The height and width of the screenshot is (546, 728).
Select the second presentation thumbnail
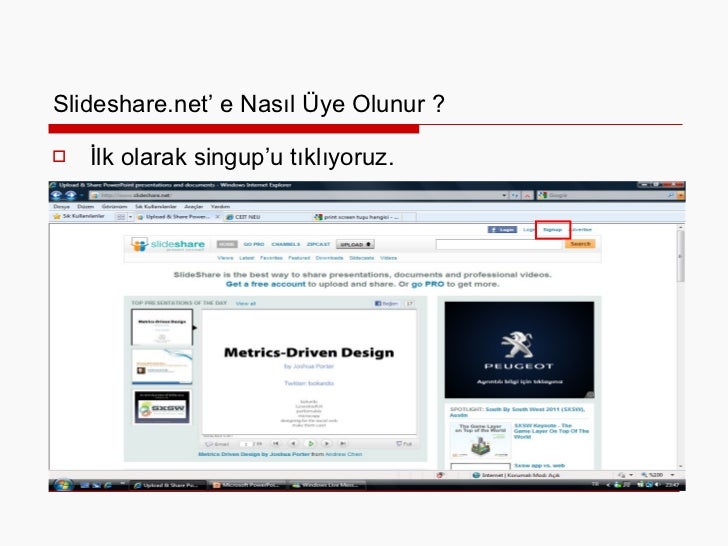tap(162, 367)
